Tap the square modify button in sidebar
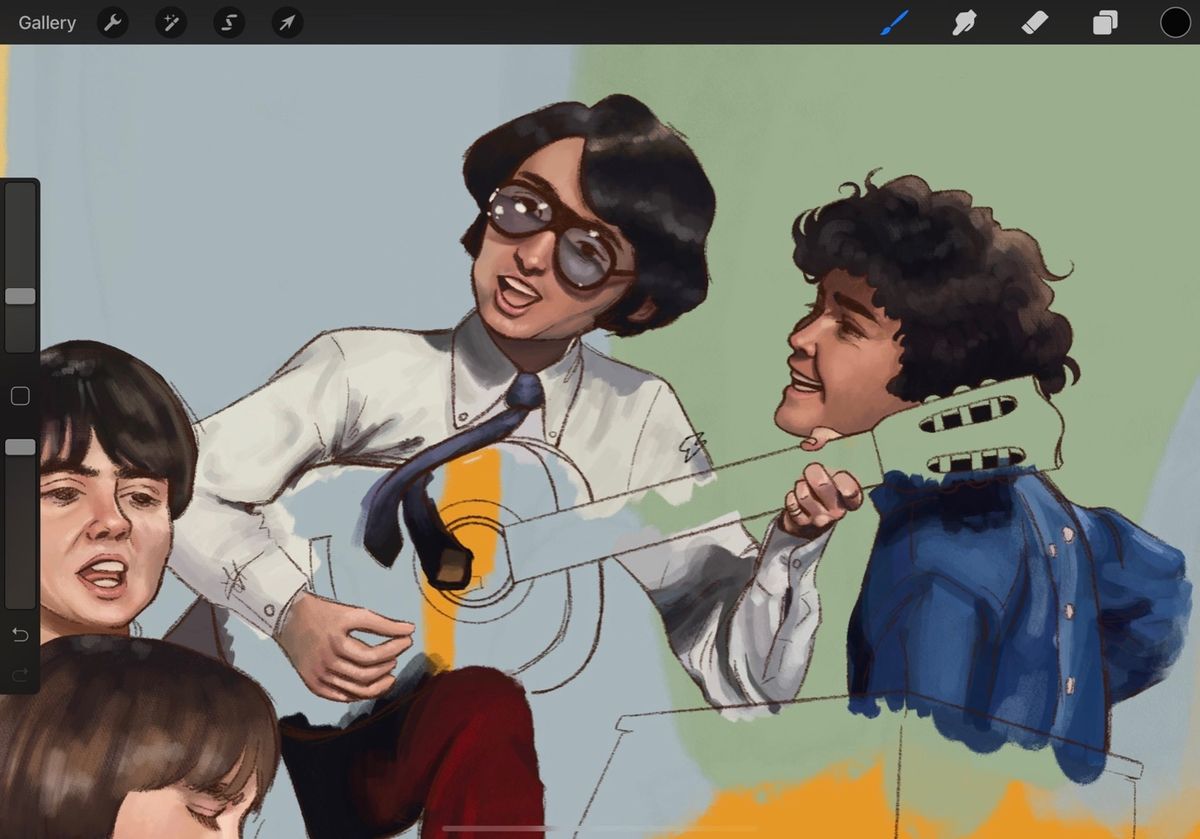 pyautogui.click(x=20, y=396)
